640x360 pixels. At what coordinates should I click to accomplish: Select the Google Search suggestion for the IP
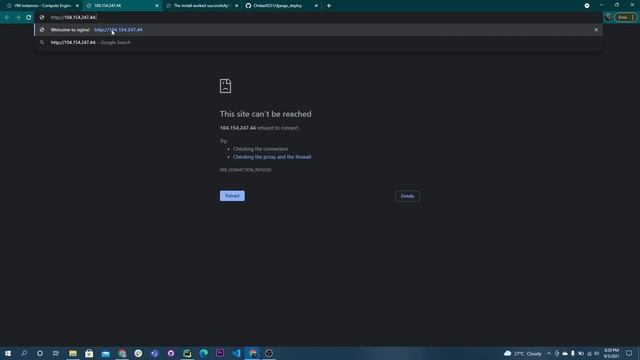point(318,42)
